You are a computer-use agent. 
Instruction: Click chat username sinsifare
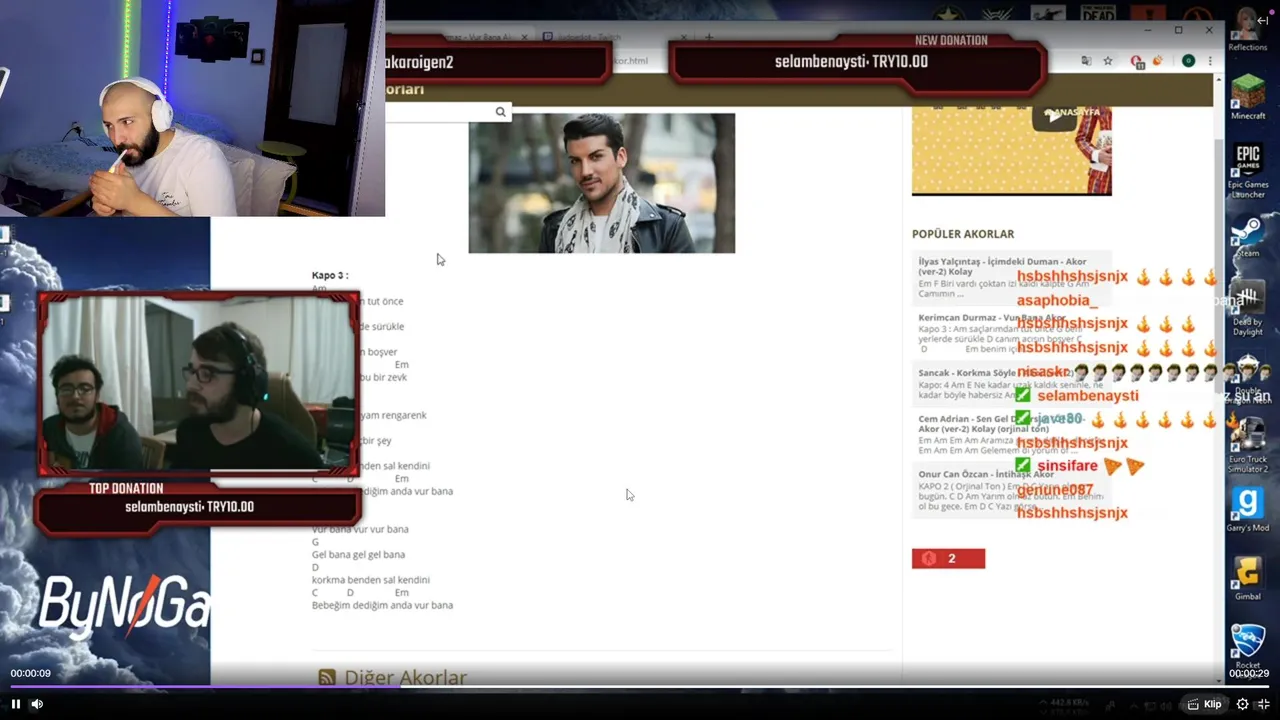pos(1067,466)
